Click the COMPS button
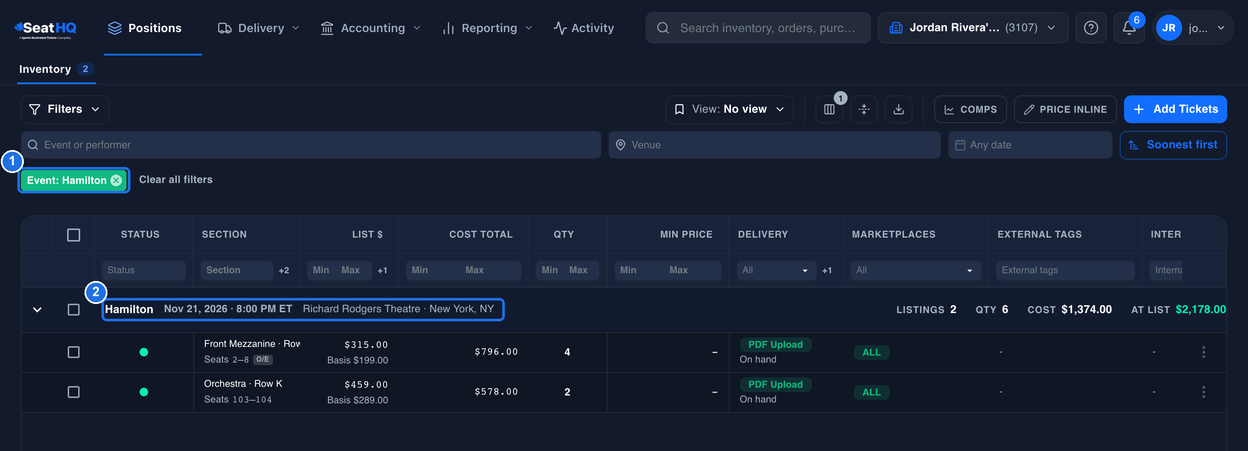This screenshot has width=1248, height=451. coord(970,109)
